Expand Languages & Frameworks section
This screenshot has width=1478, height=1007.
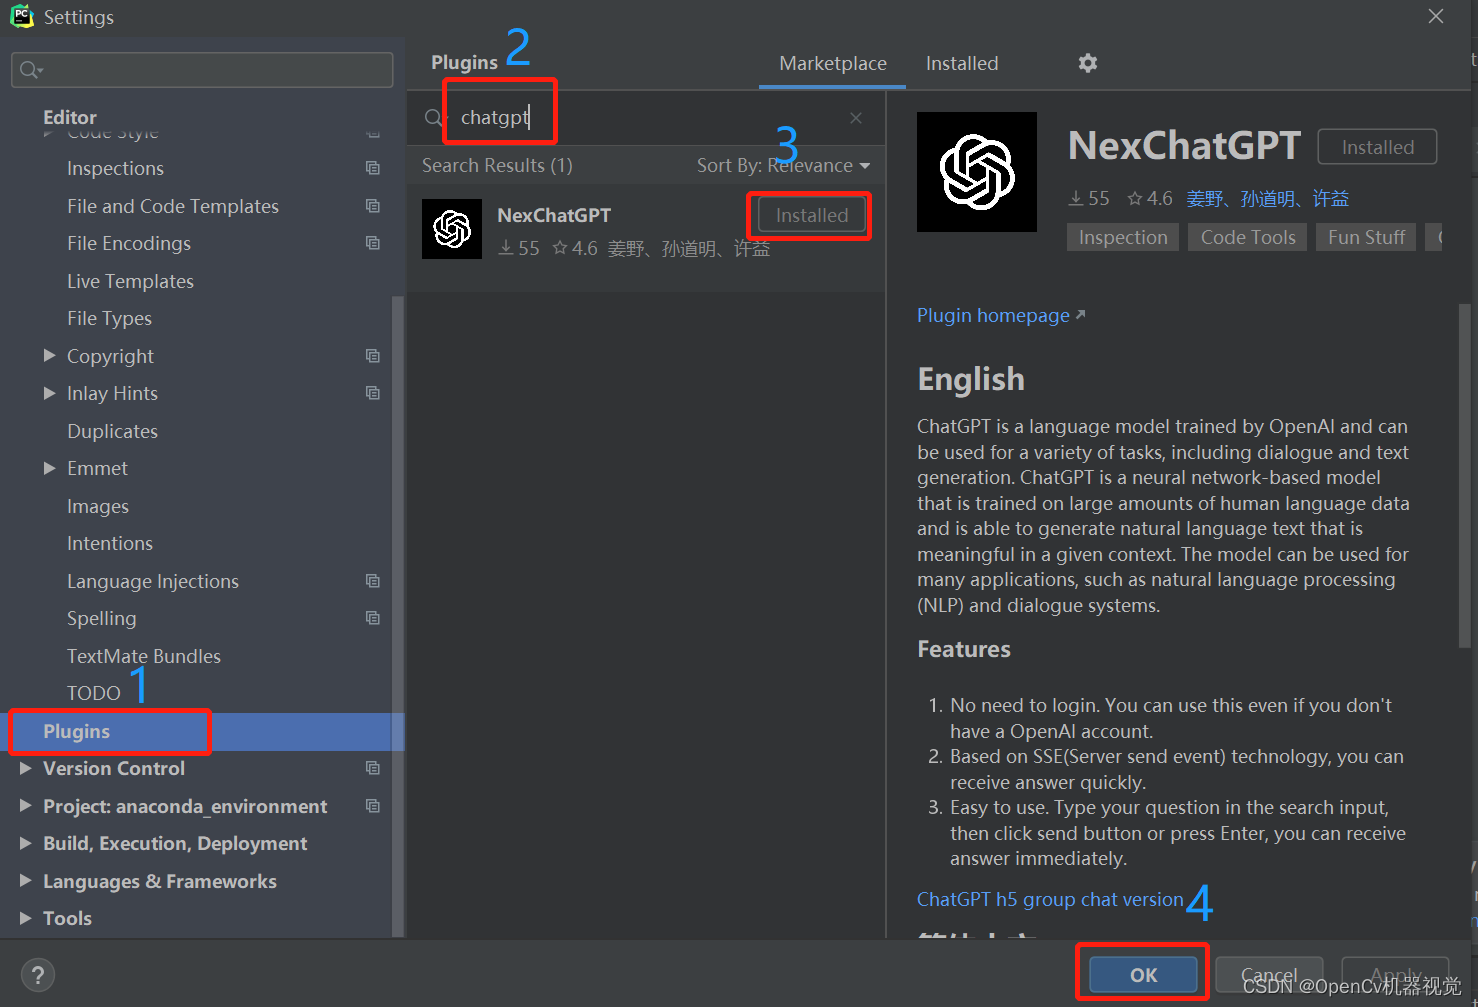click(26, 880)
